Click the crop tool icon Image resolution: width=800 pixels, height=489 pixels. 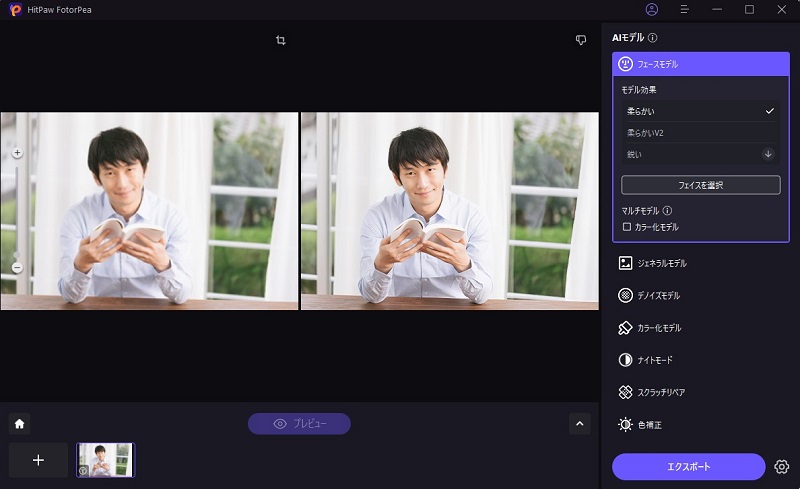click(281, 41)
